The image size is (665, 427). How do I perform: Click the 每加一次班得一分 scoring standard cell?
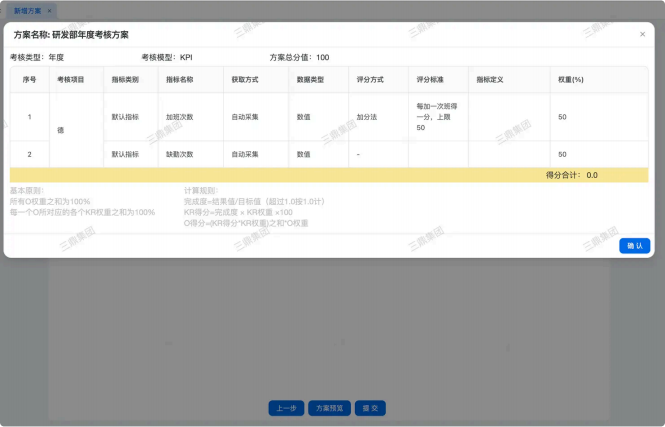point(436,116)
